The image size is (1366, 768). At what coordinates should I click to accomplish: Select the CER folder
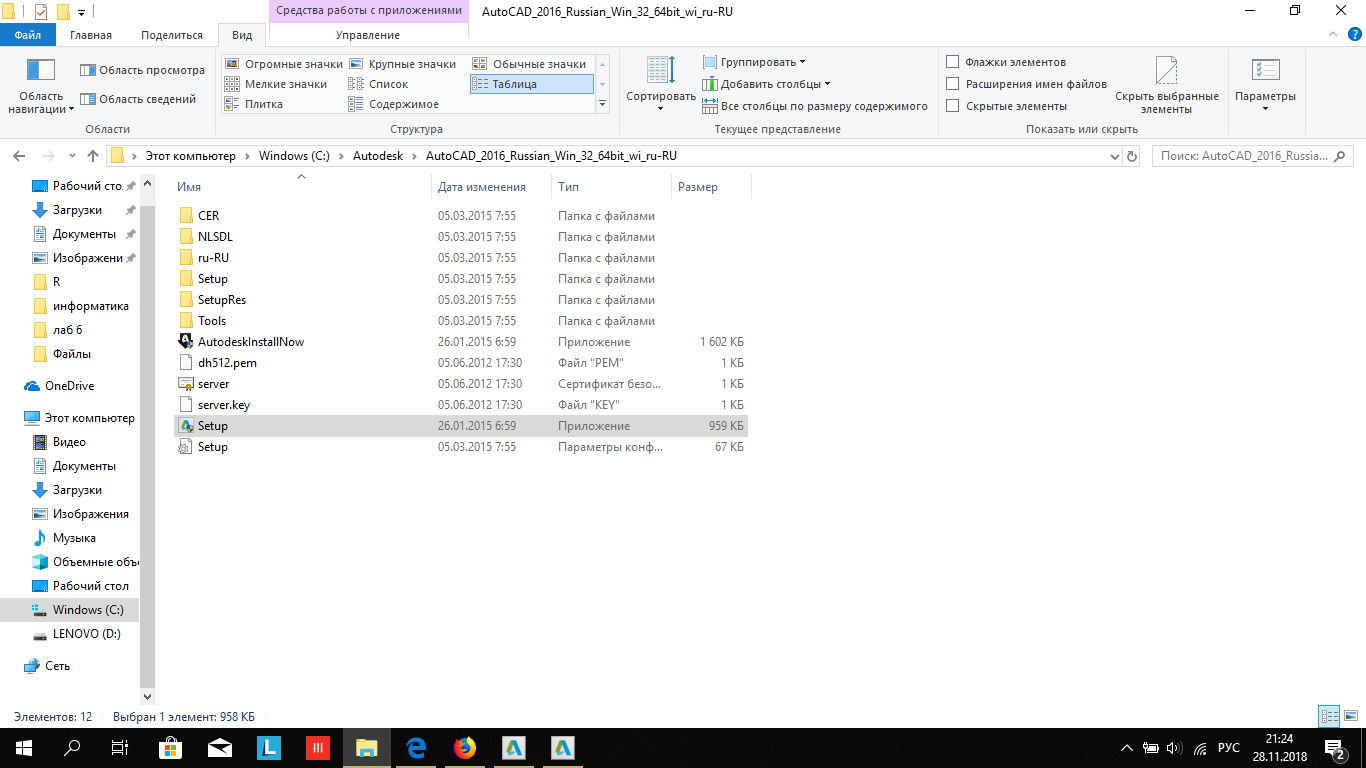[x=461, y=215]
